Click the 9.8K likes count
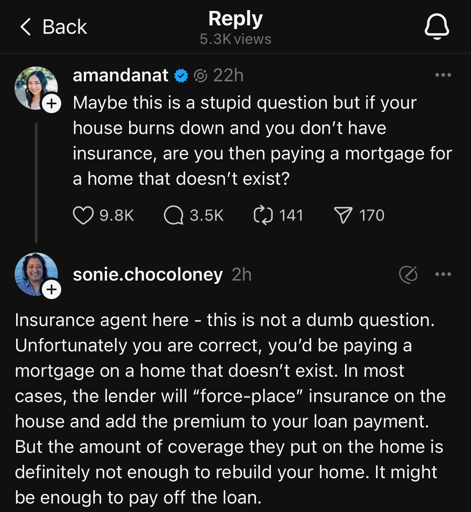Screen dimensions: 471x512 [117, 215]
